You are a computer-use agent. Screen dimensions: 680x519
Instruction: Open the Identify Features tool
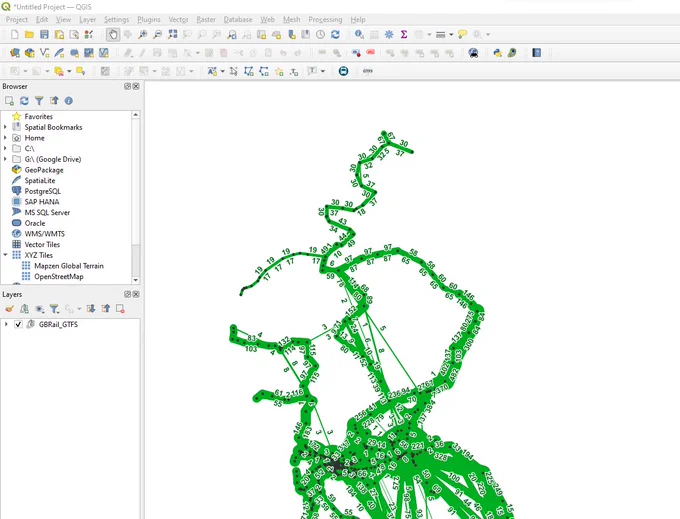359,34
